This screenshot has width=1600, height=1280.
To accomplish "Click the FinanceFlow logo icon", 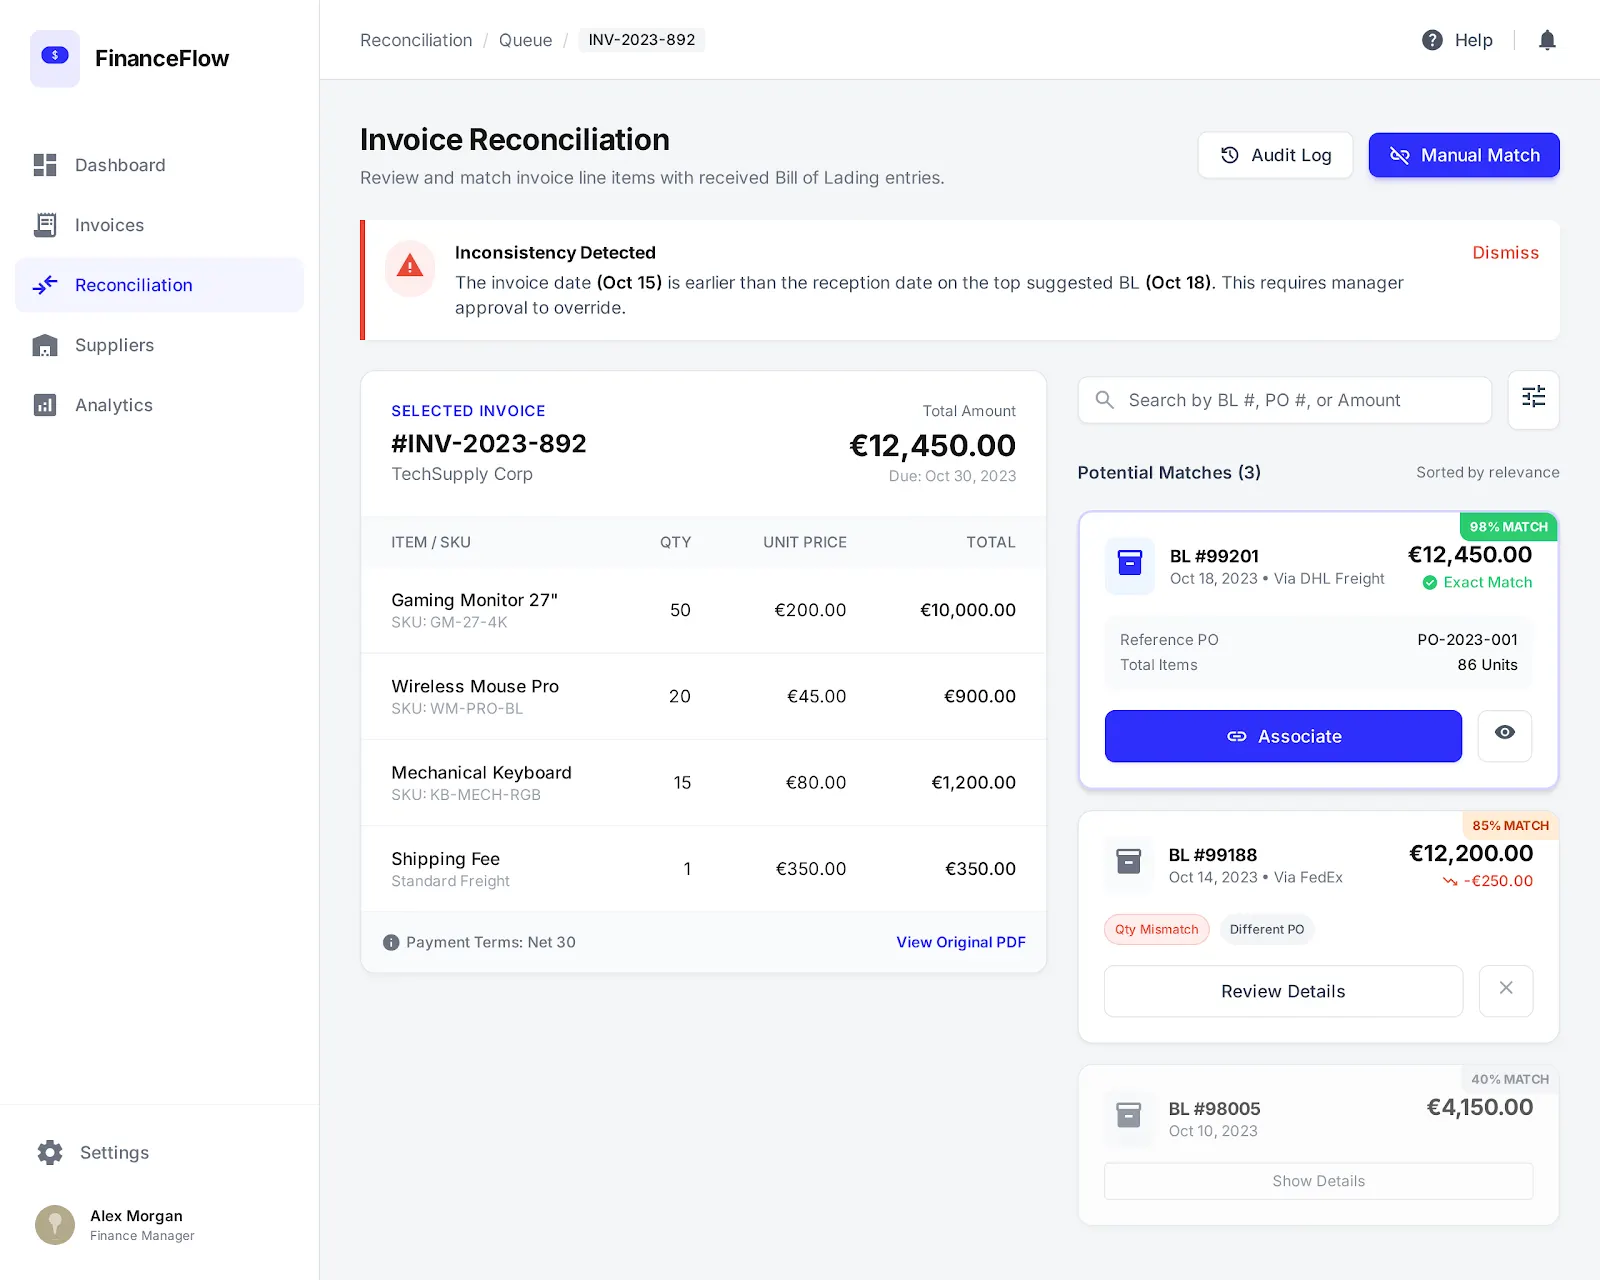I will (55, 58).
